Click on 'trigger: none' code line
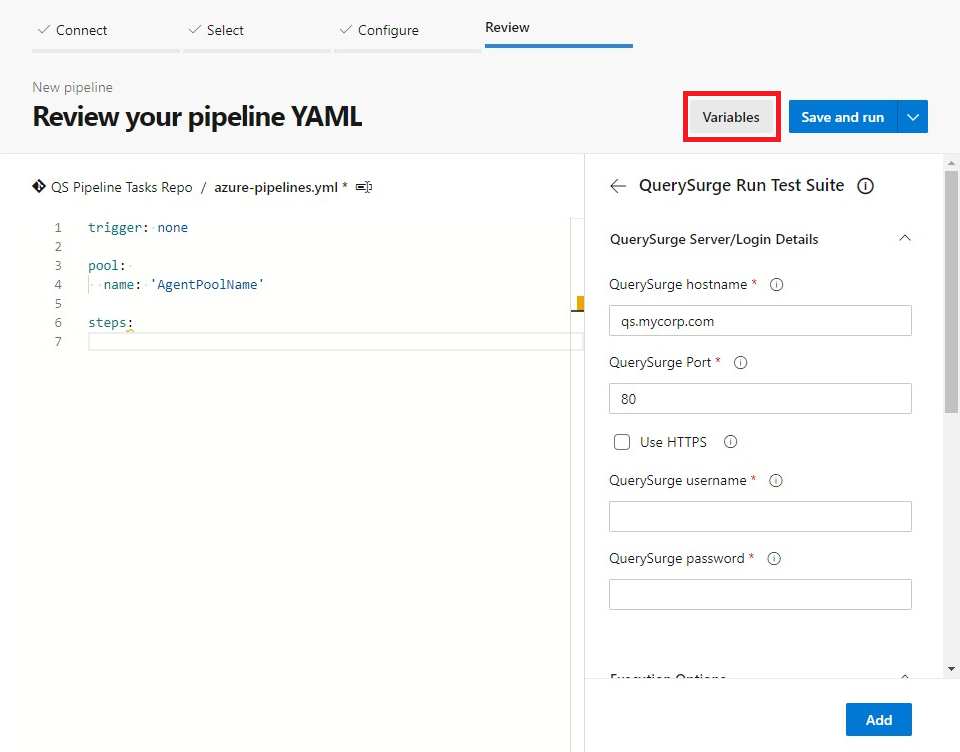The height and width of the screenshot is (752, 960). click(x=138, y=228)
